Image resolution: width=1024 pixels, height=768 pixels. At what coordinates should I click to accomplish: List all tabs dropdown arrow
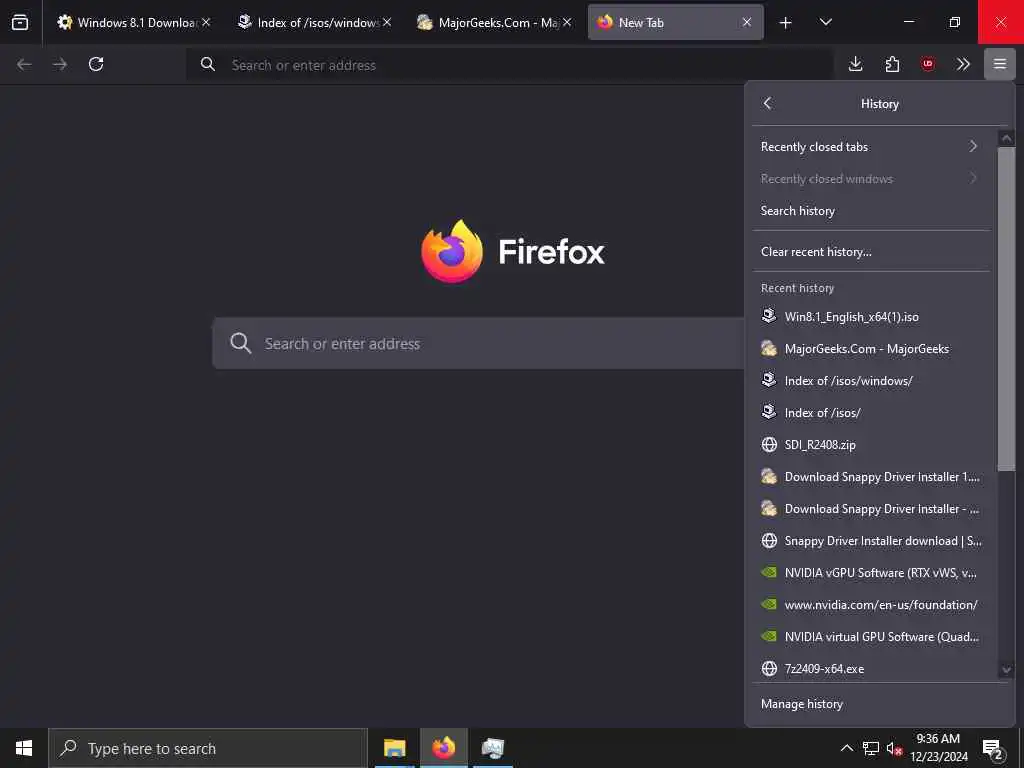[x=825, y=22]
